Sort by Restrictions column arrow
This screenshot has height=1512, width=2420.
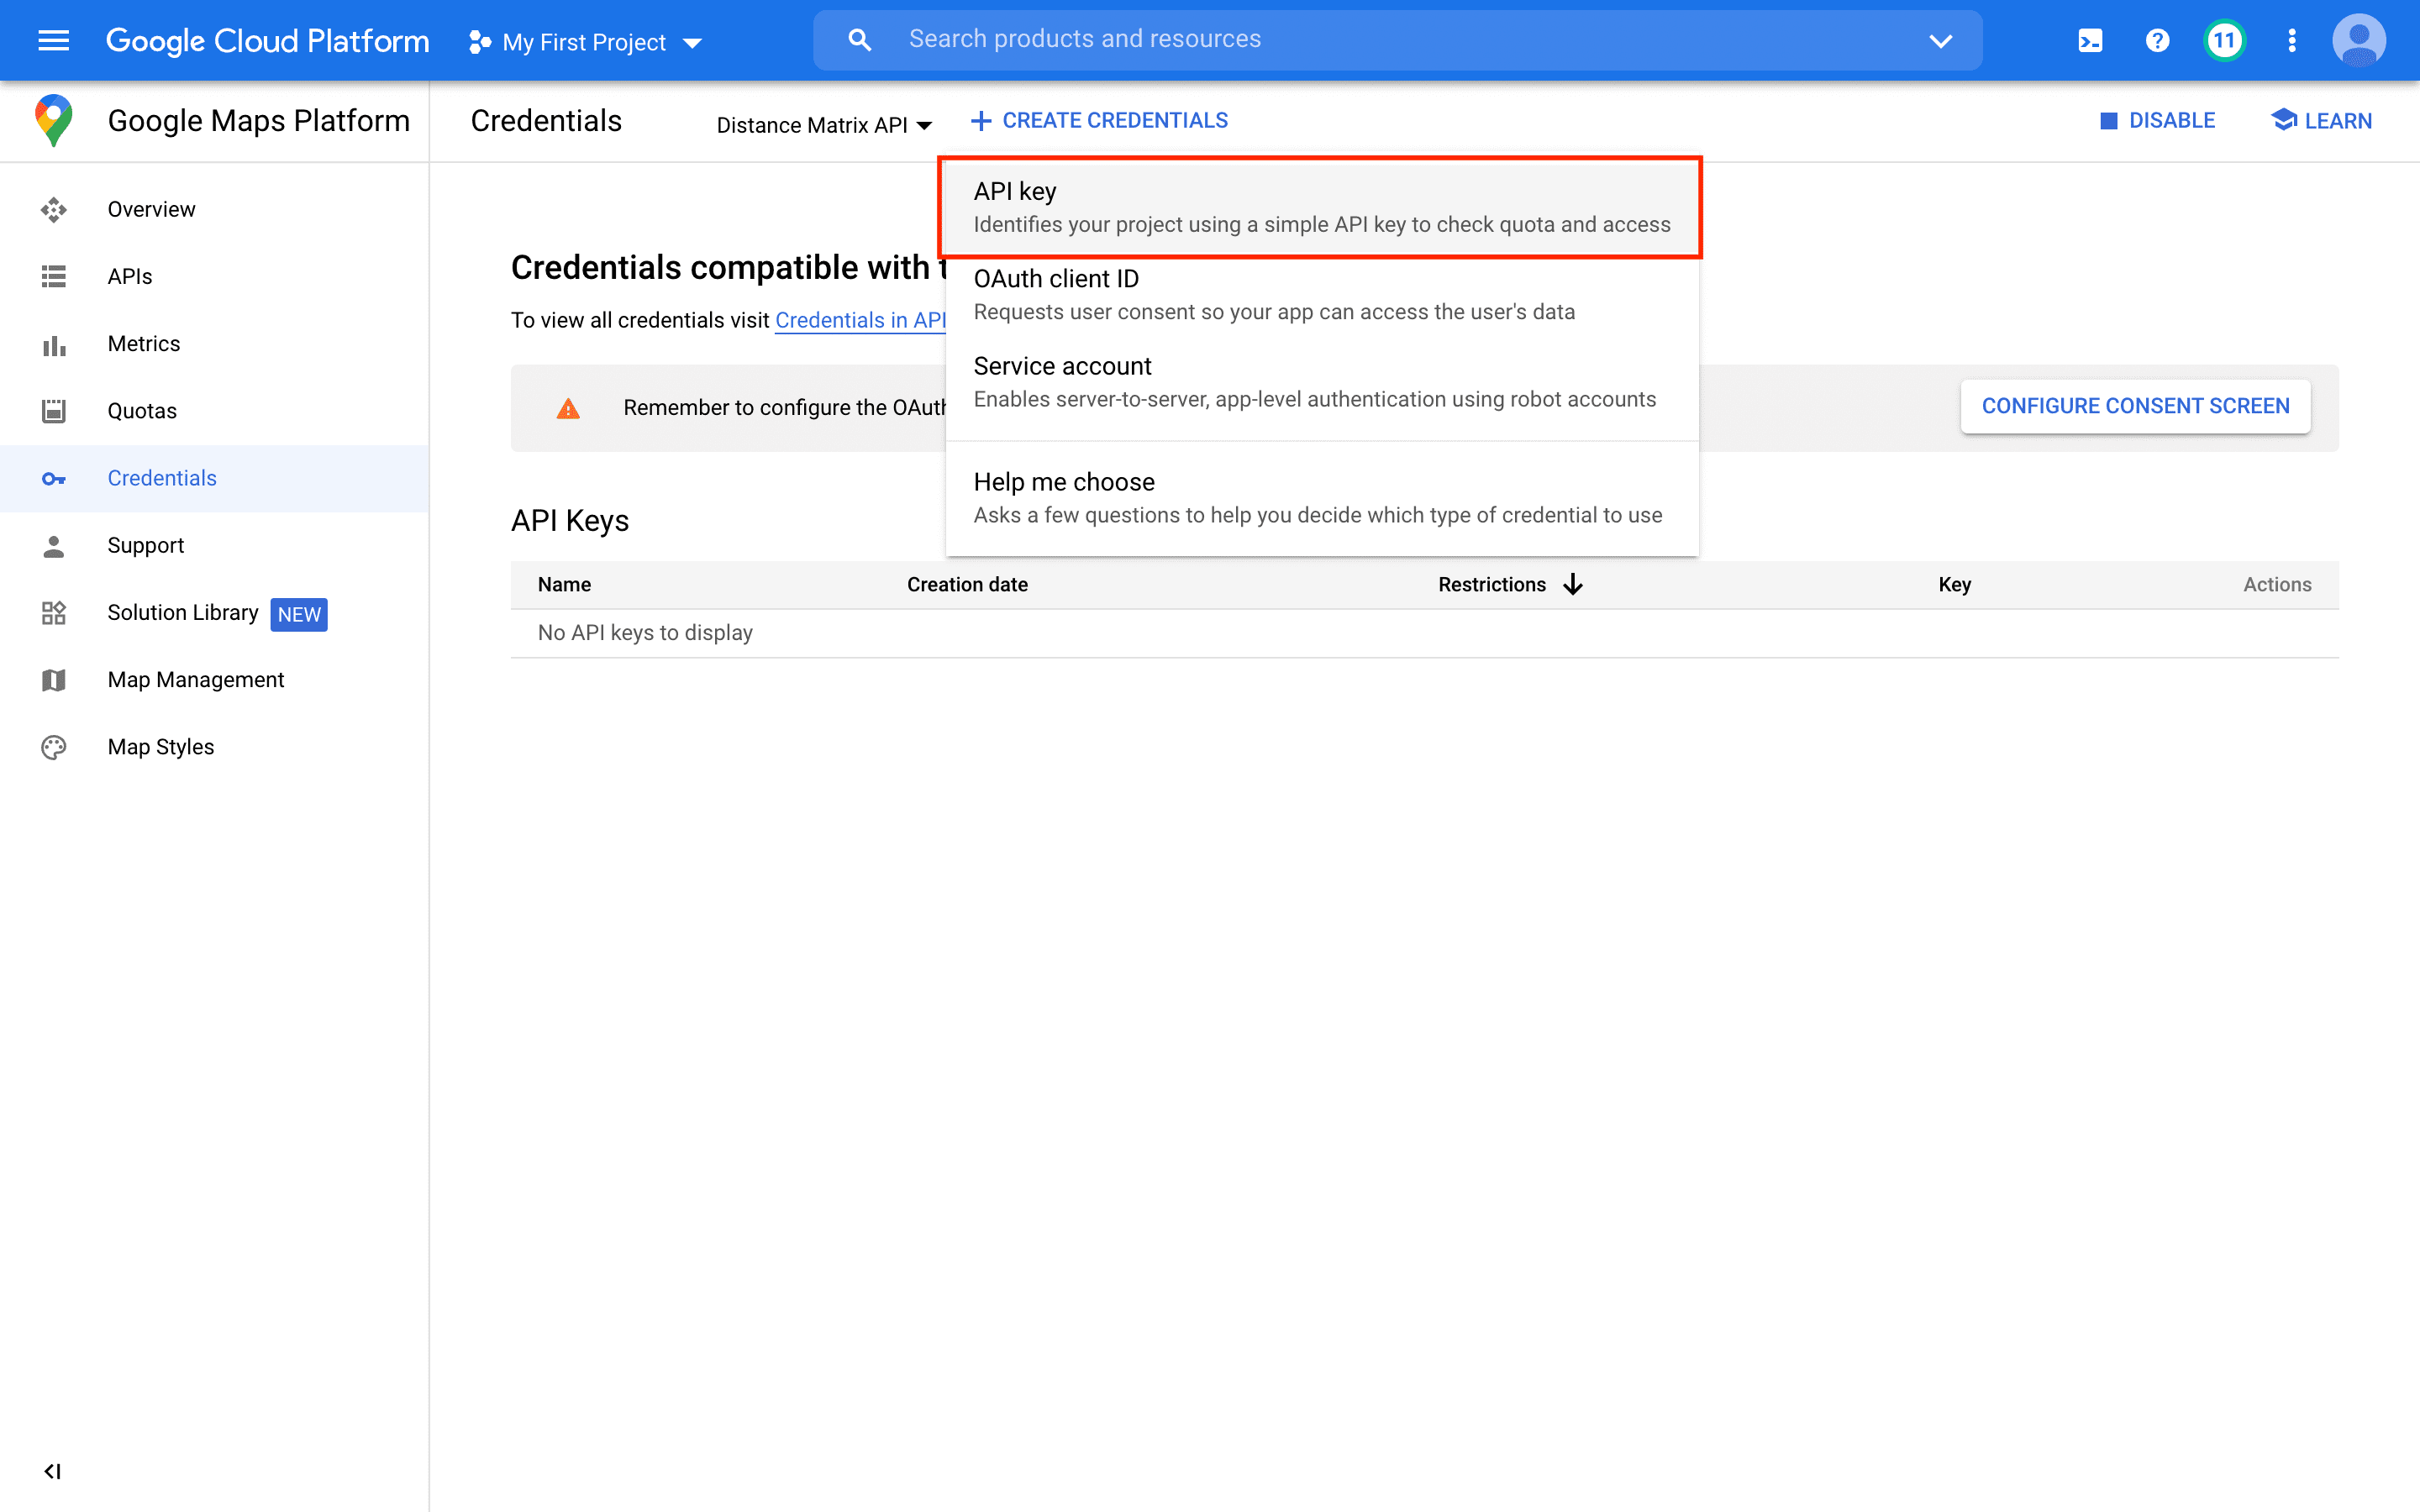1573,584
